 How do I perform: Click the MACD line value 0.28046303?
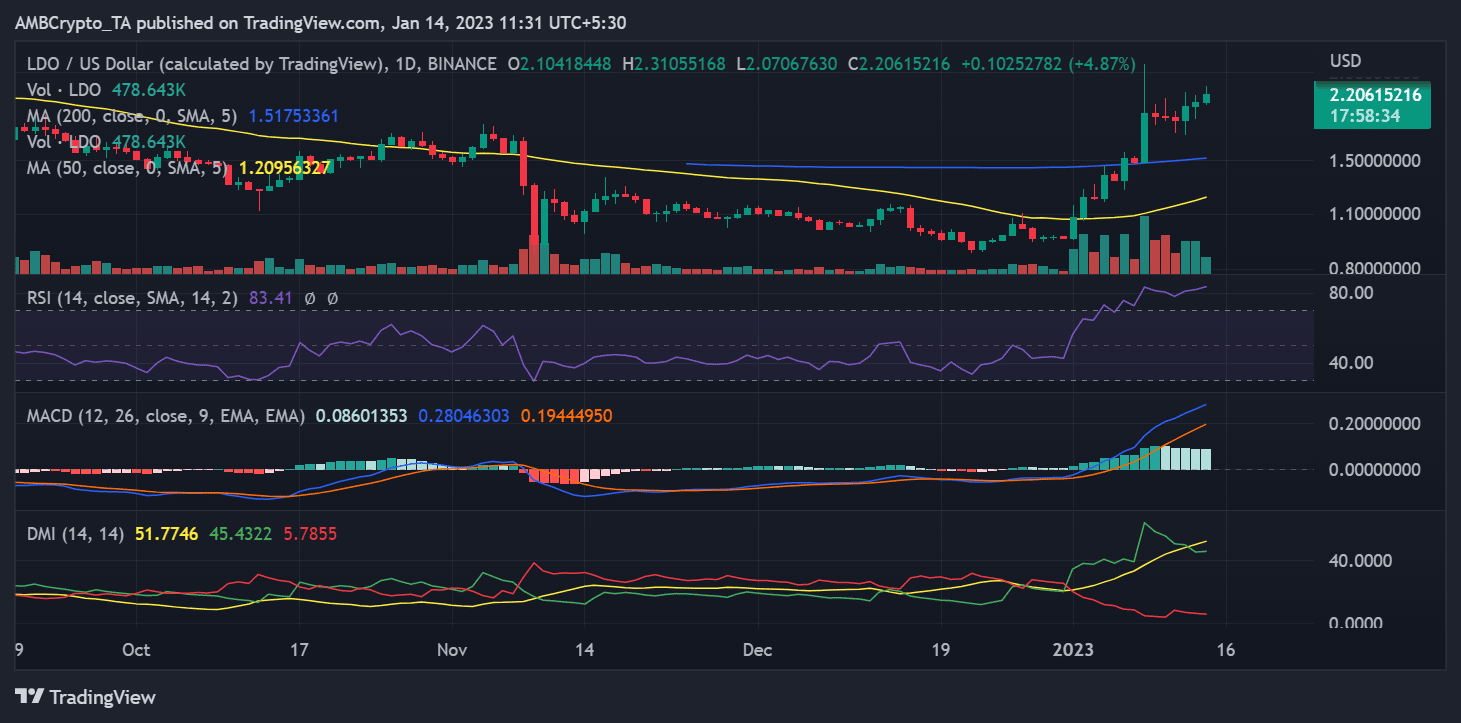point(465,415)
